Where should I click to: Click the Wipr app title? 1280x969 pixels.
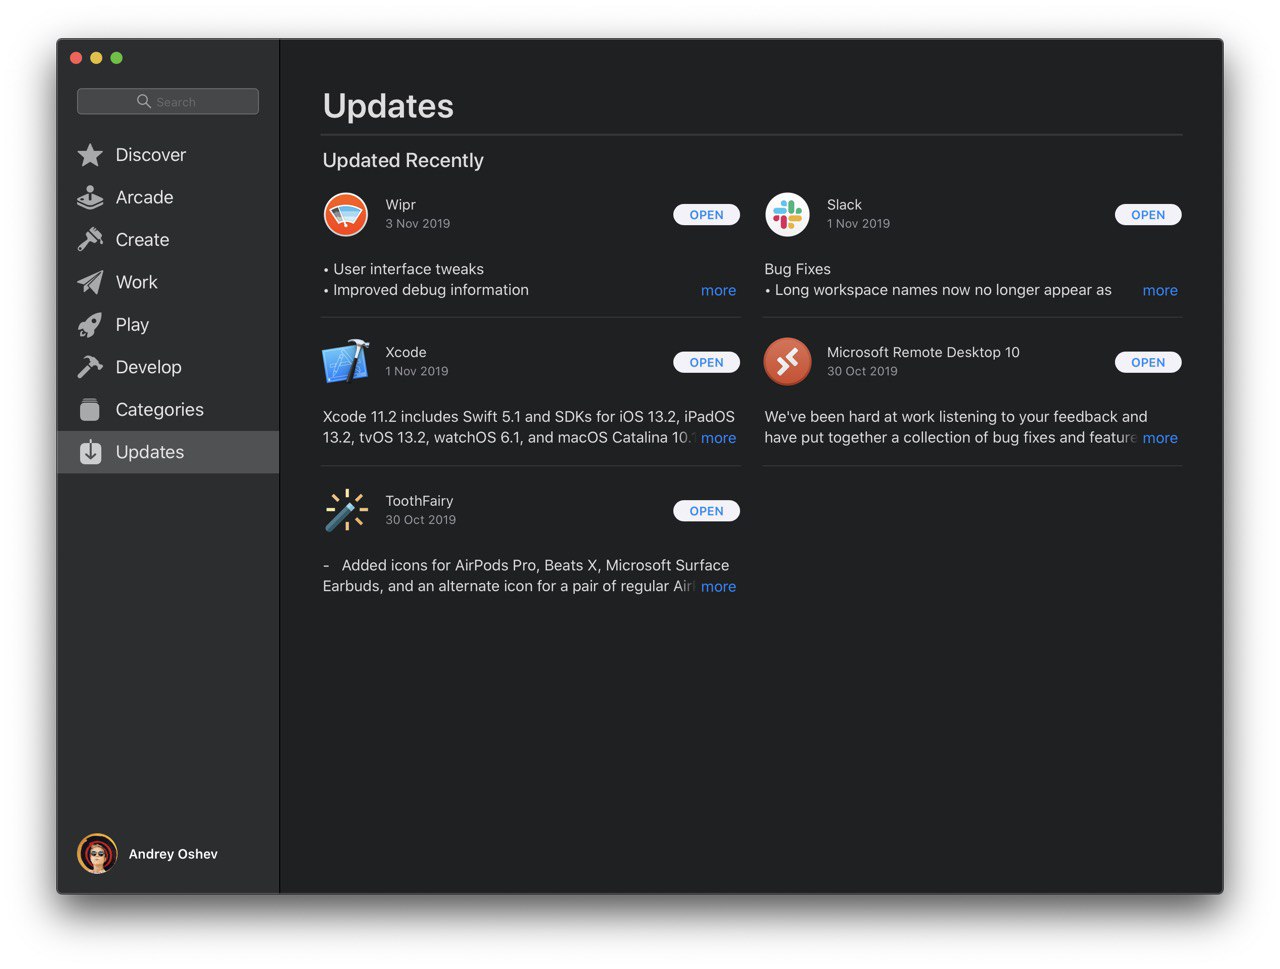pyautogui.click(x=400, y=204)
